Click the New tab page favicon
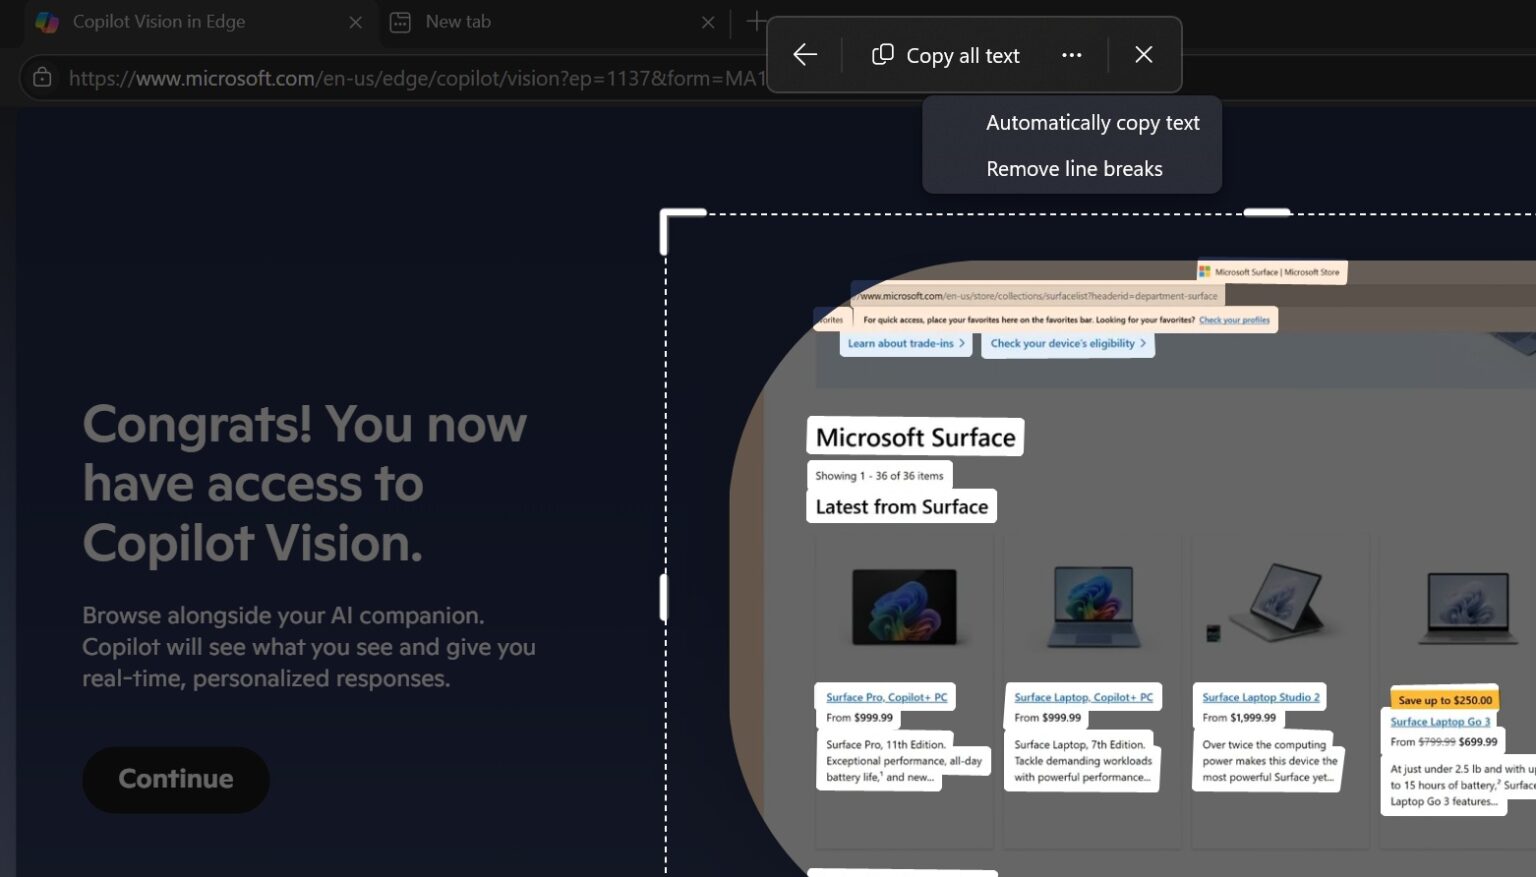 (x=401, y=21)
